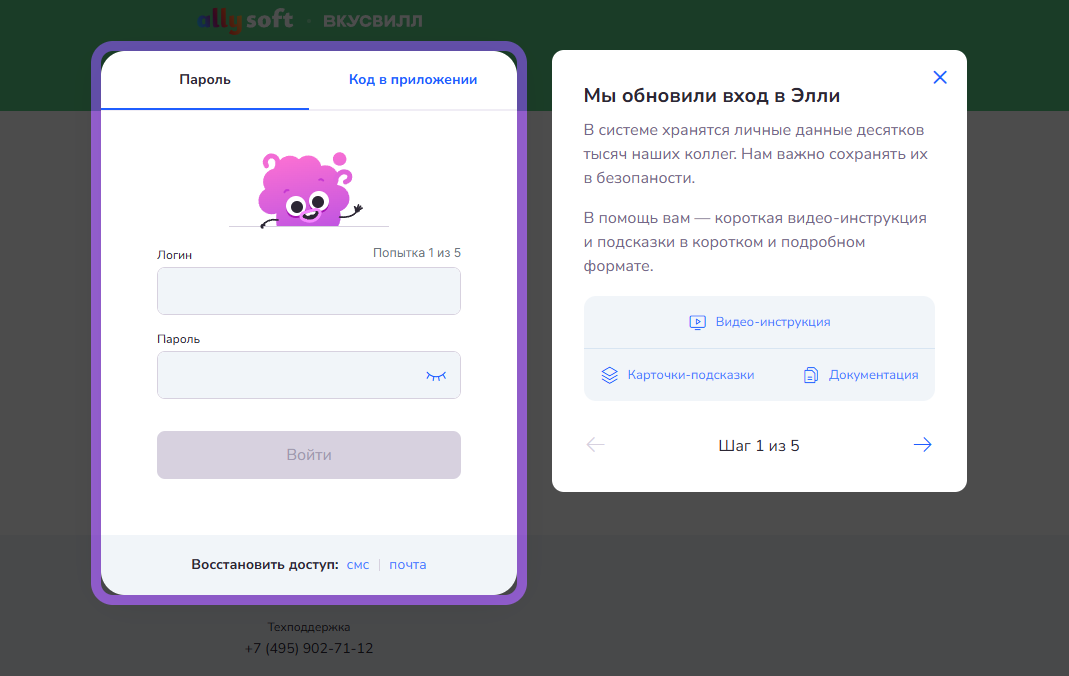Image resolution: width=1069 pixels, height=676 pixels.
Task: Restore access via почта link
Action: [x=408, y=565]
